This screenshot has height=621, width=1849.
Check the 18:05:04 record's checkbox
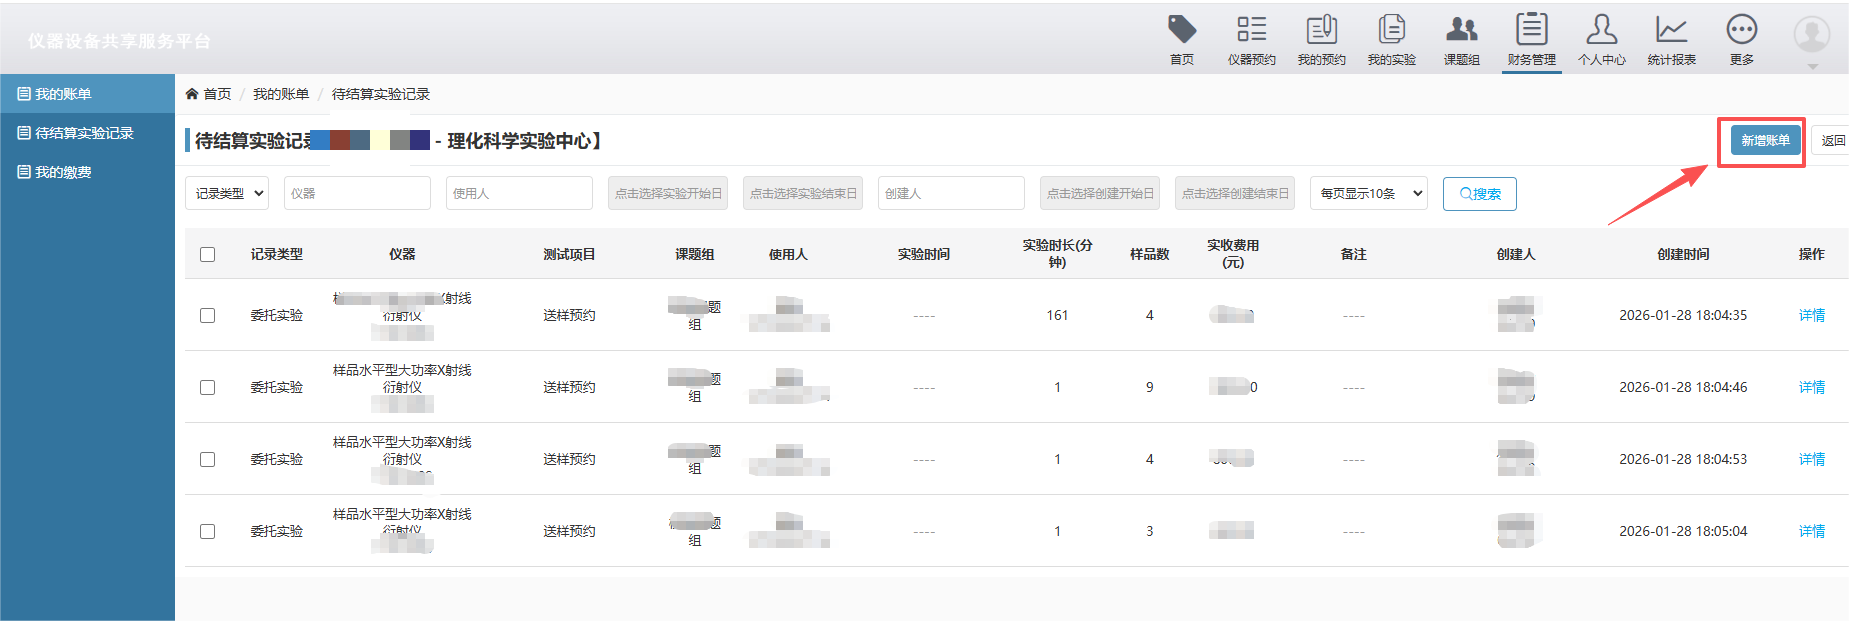[x=208, y=532]
